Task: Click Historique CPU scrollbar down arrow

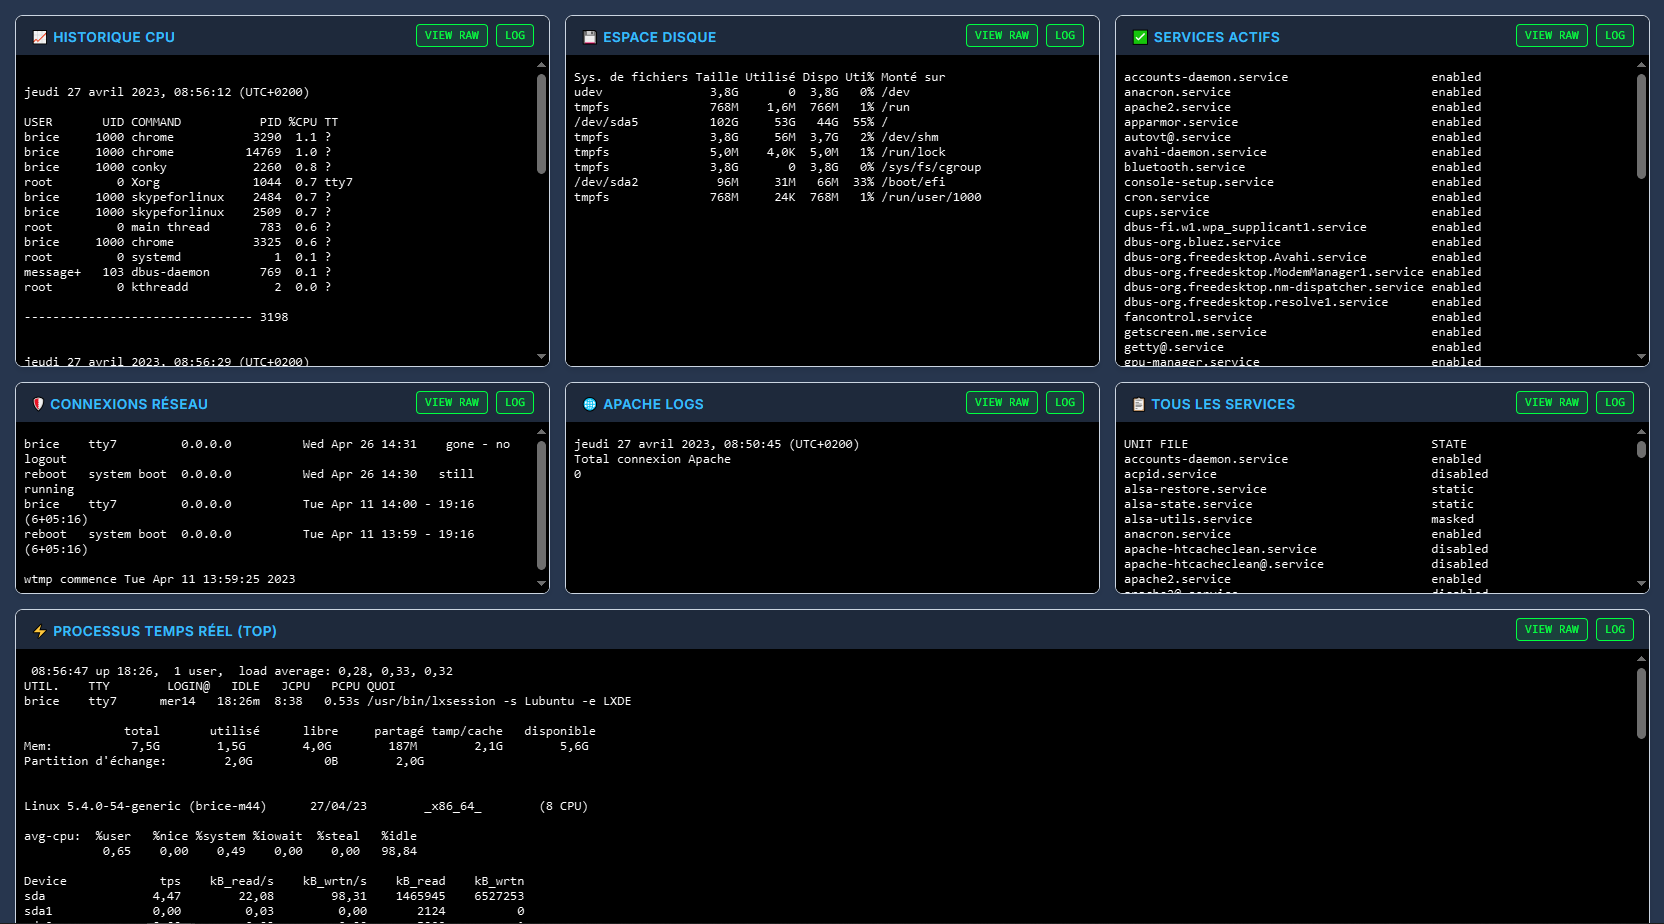Action: tap(541, 356)
